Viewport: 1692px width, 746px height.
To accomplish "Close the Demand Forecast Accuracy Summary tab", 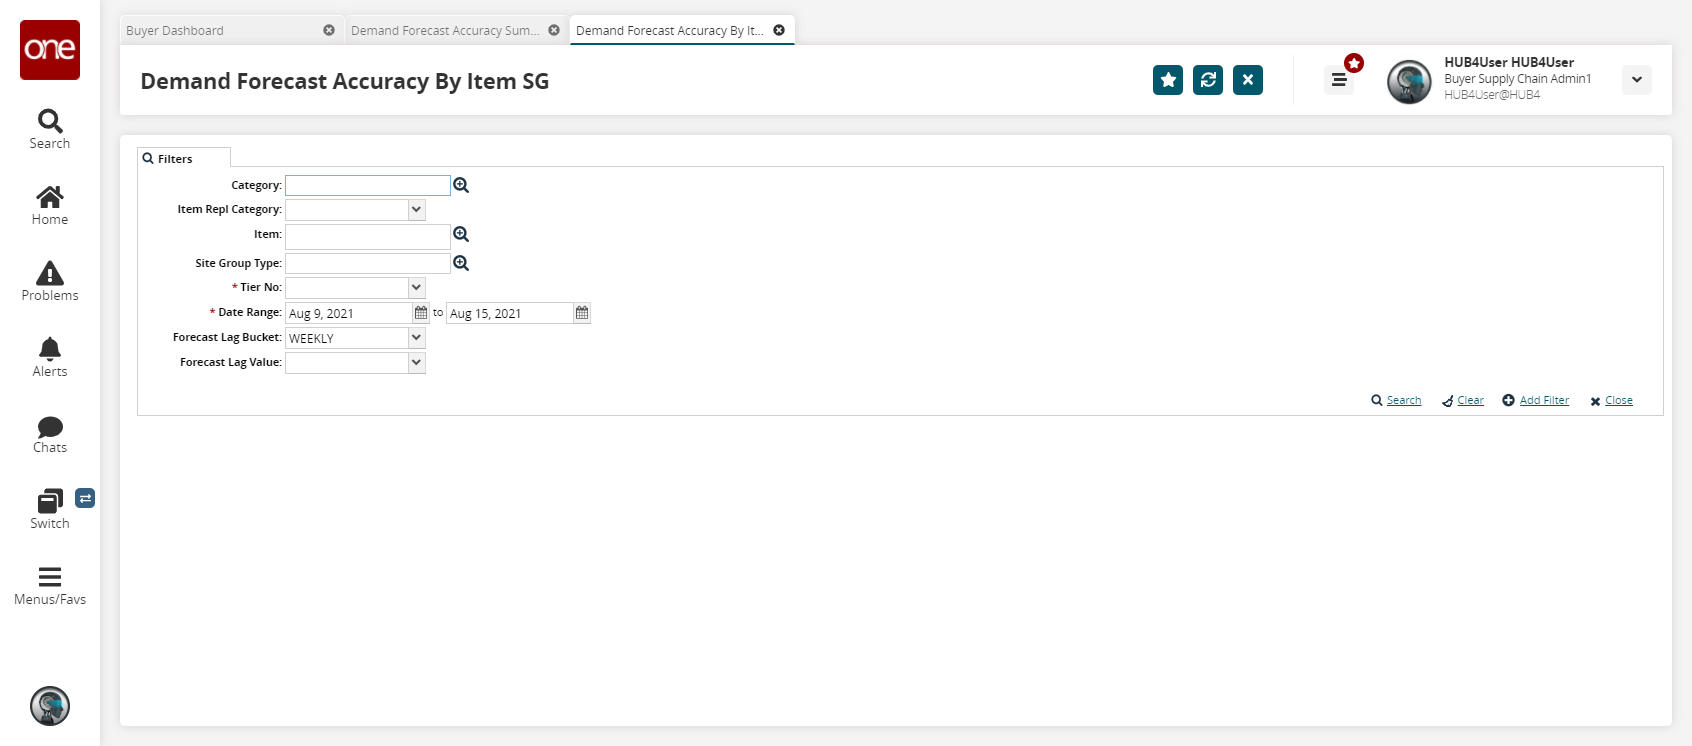I will [x=554, y=30].
